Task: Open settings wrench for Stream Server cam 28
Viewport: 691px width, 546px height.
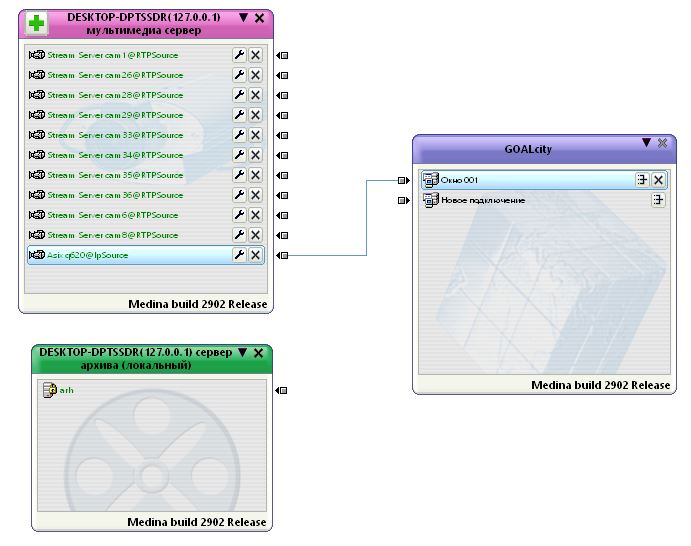Action: pyautogui.click(x=239, y=95)
